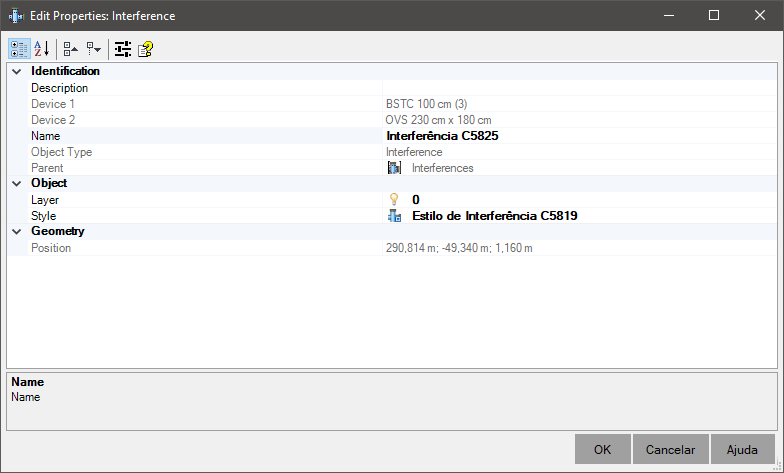Click the empty Description value field
The height and width of the screenshot is (473, 784).
(580, 88)
